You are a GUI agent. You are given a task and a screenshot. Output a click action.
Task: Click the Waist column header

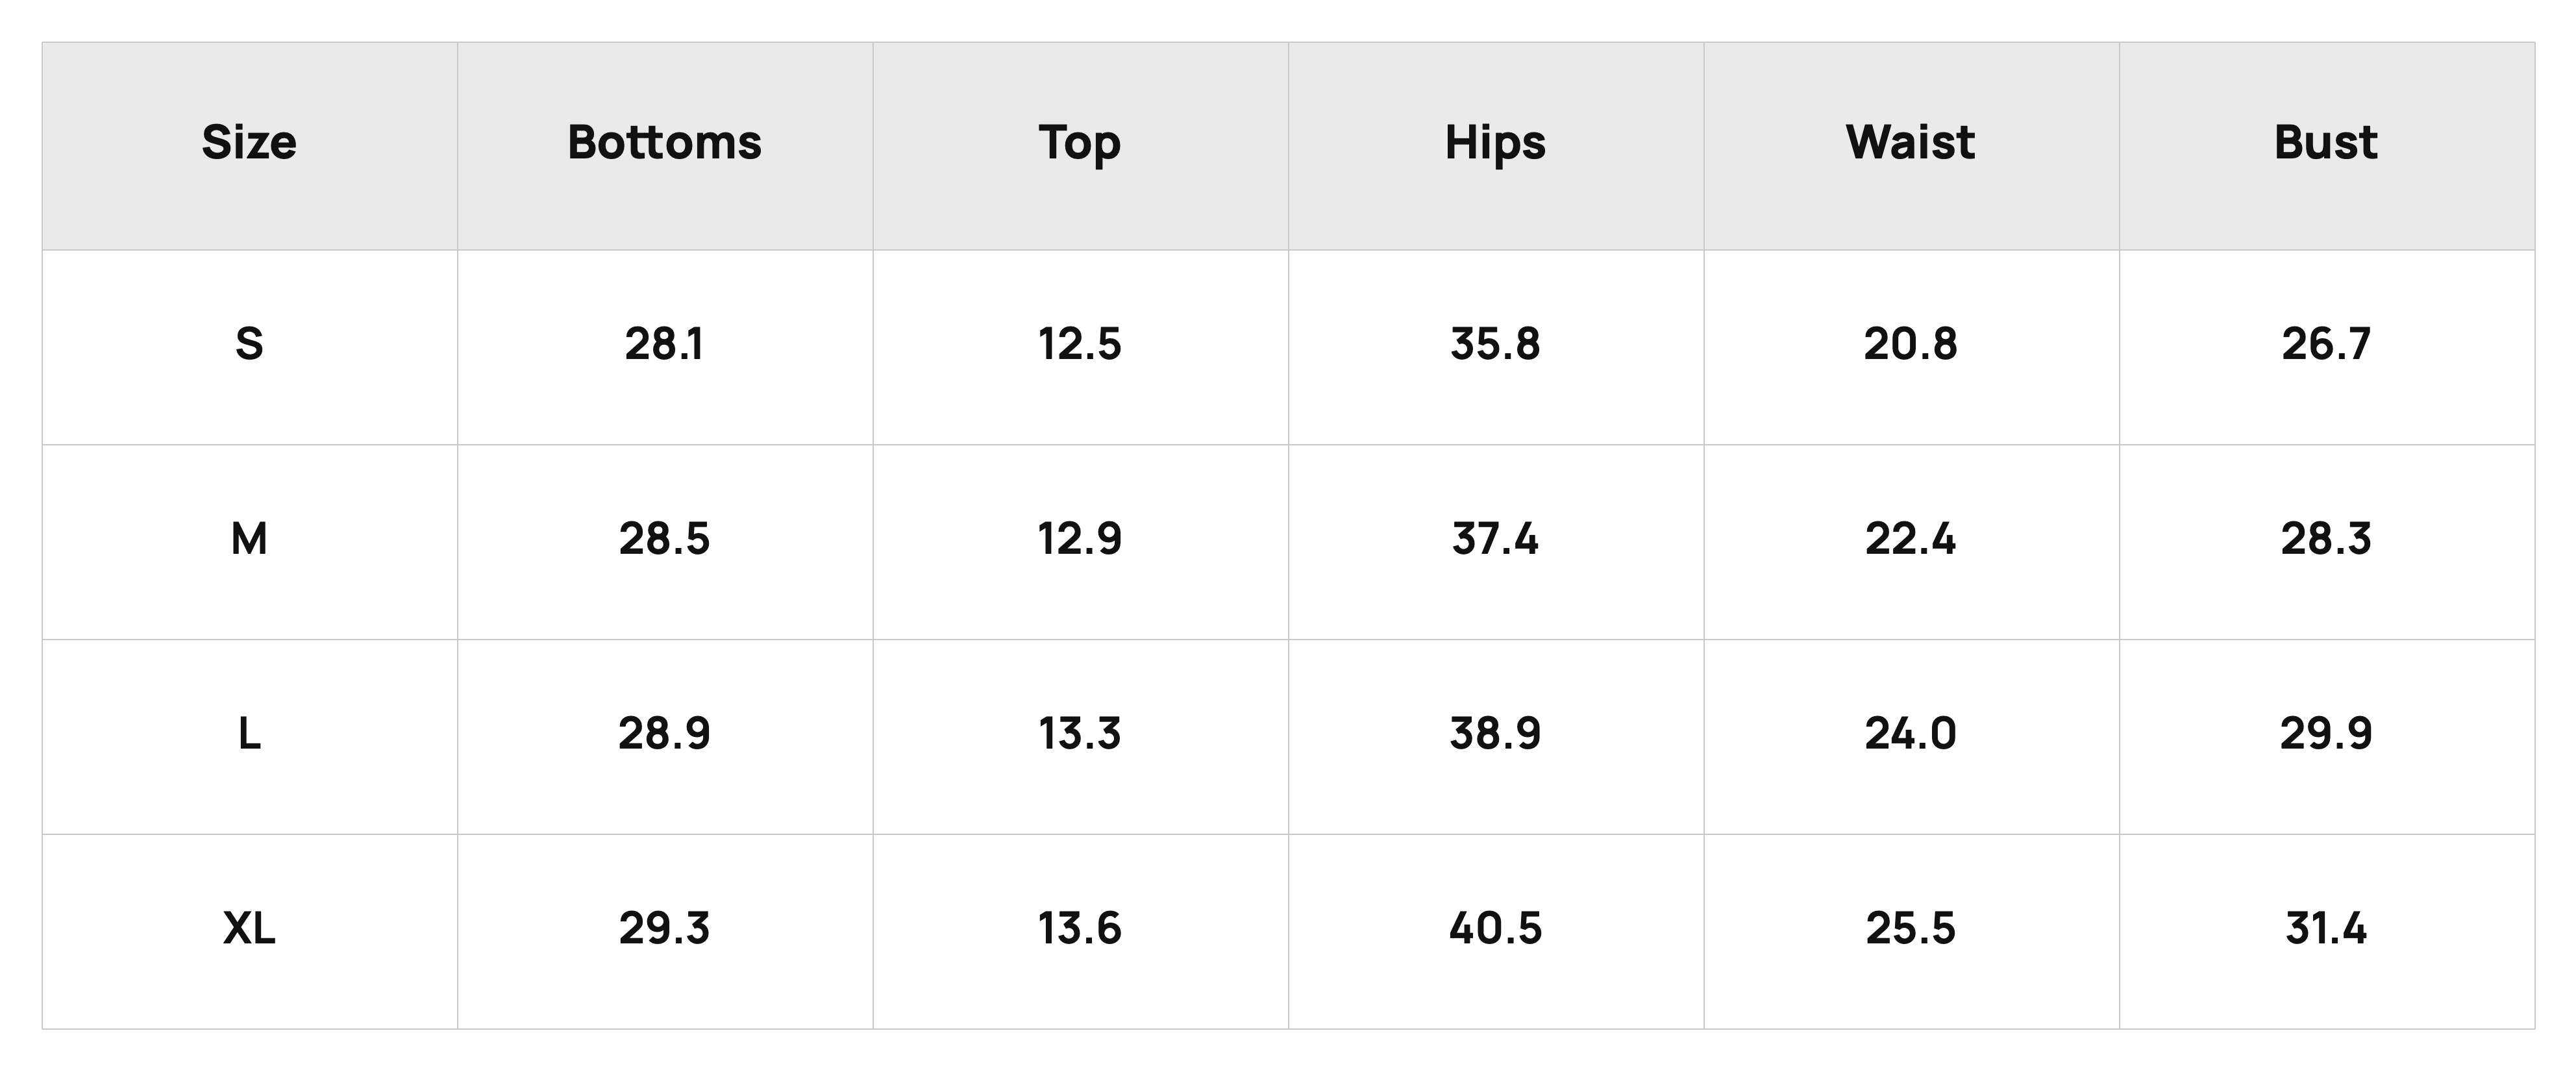click(1911, 143)
